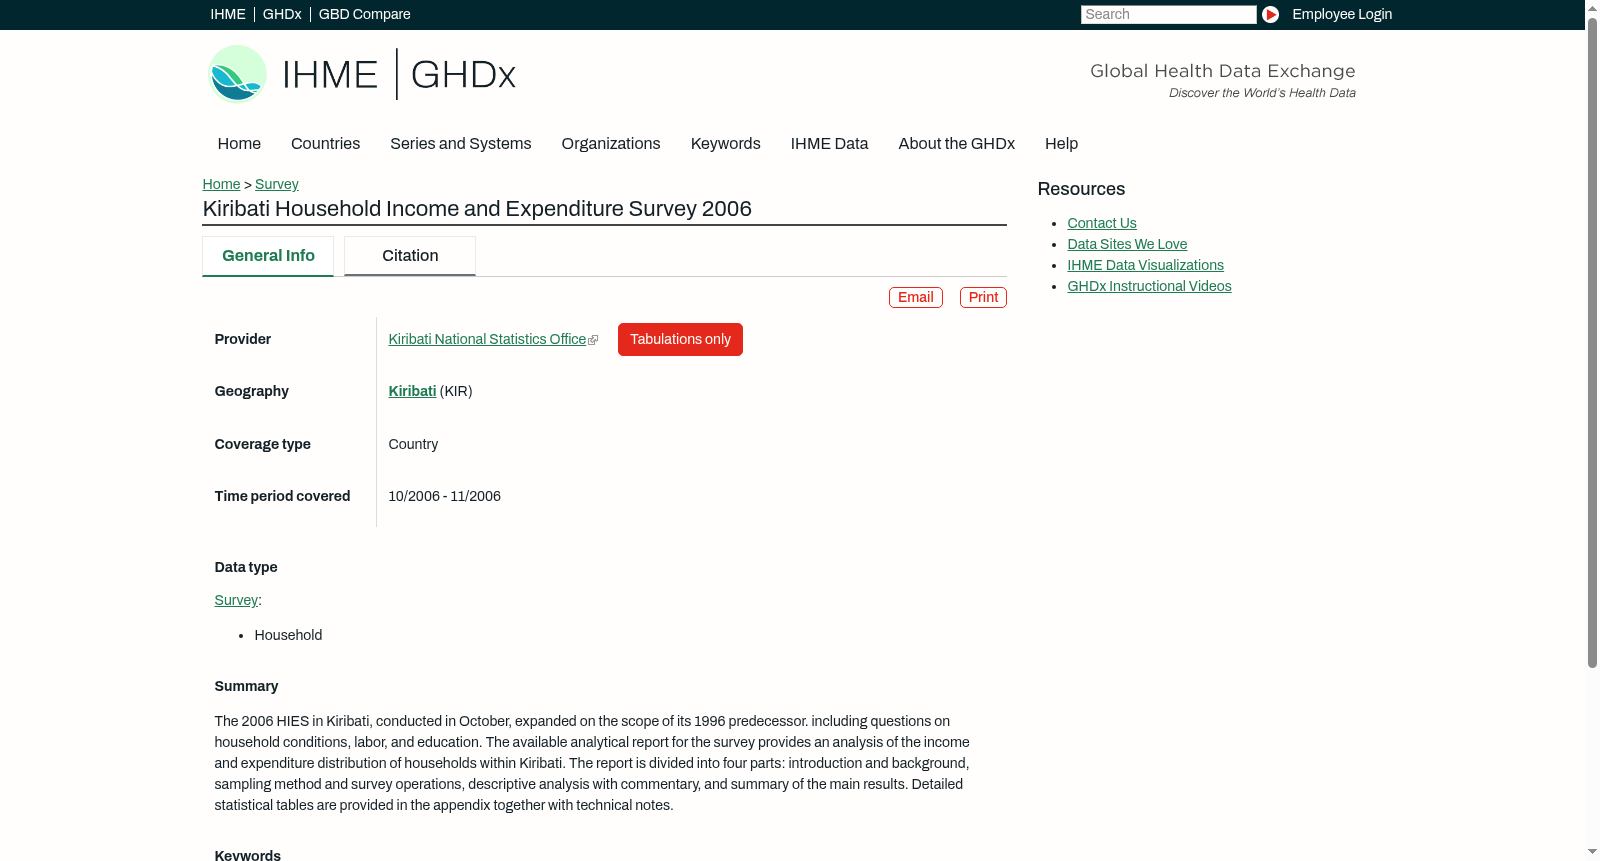Open Kiribati National Statistics Office link
Screen dimensions: 1600x861
click(x=487, y=339)
